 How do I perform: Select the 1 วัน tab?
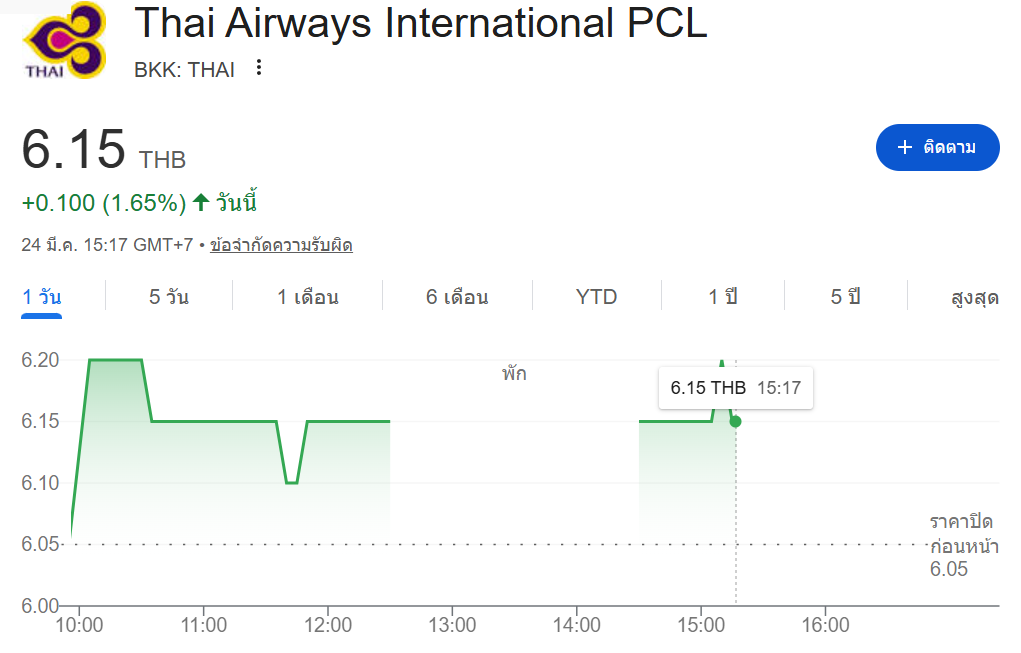[42, 297]
